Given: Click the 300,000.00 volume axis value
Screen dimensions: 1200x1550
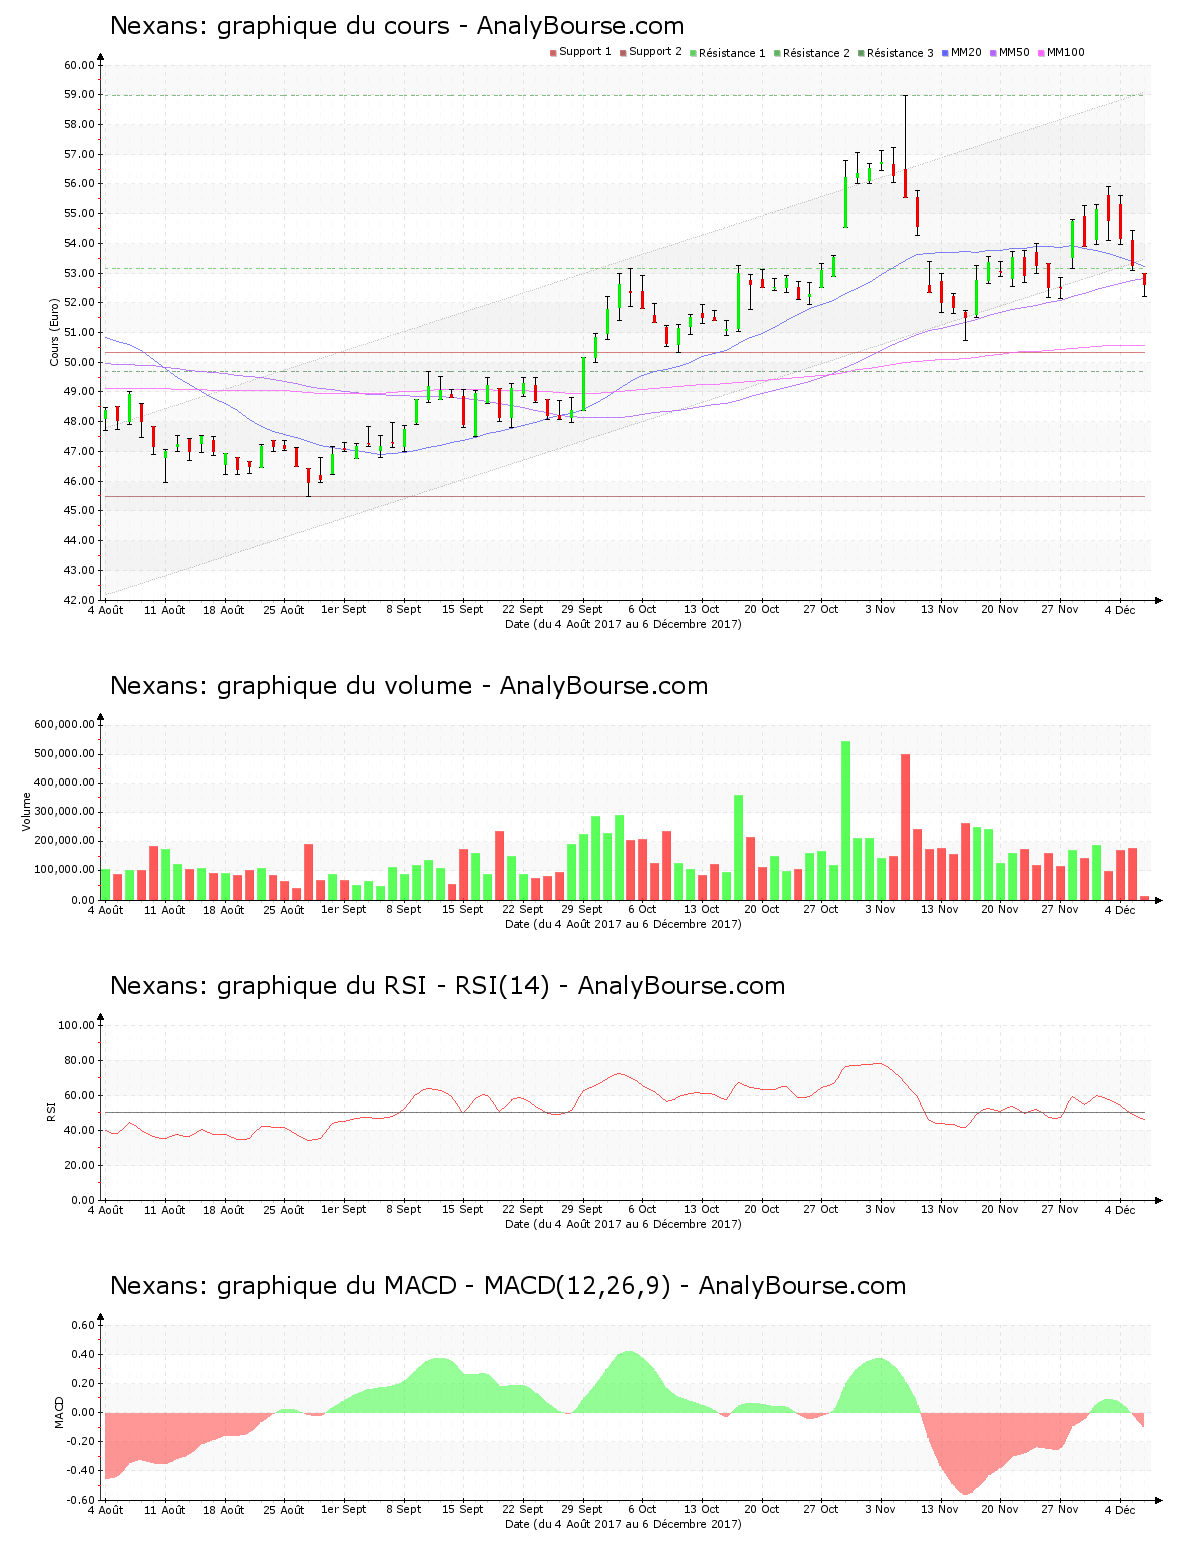Looking at the screenshot, I should (64, 812).
